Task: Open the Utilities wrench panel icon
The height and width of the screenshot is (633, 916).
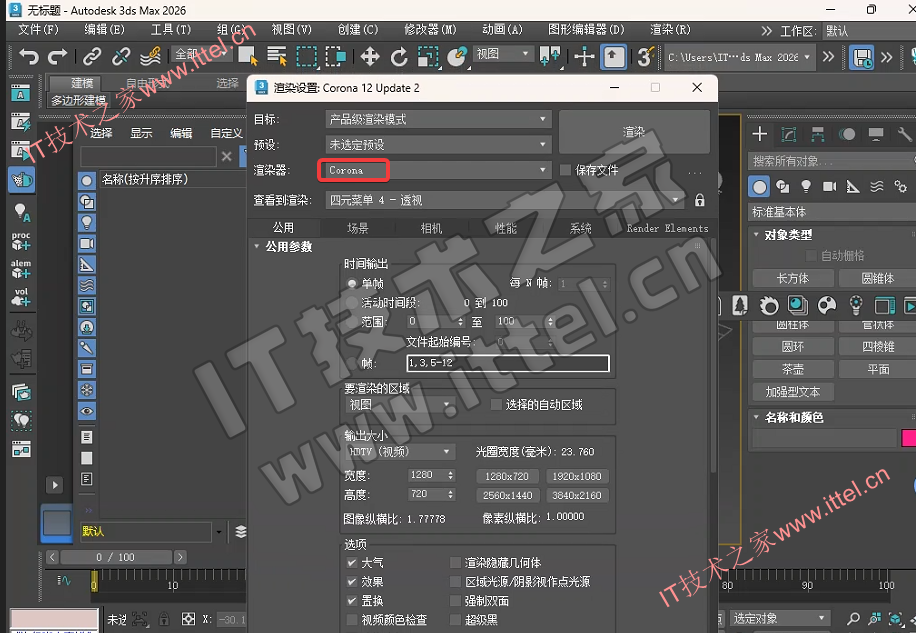Action: (904, 134)
